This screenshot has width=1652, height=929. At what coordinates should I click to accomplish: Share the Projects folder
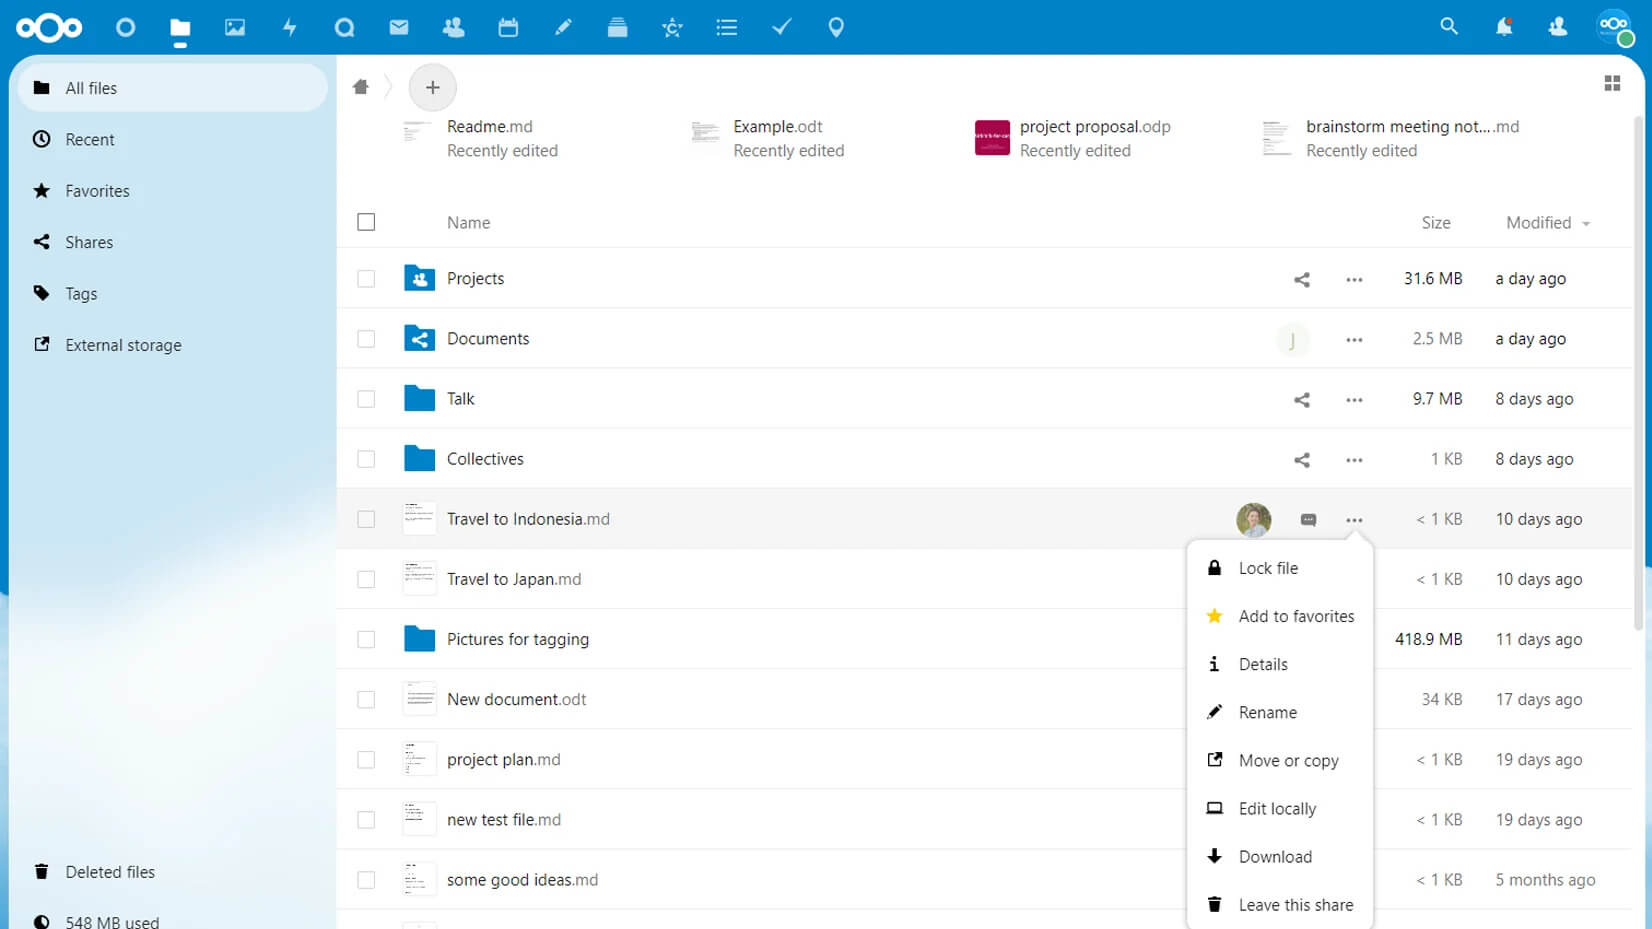click(x=1301, y=279)
